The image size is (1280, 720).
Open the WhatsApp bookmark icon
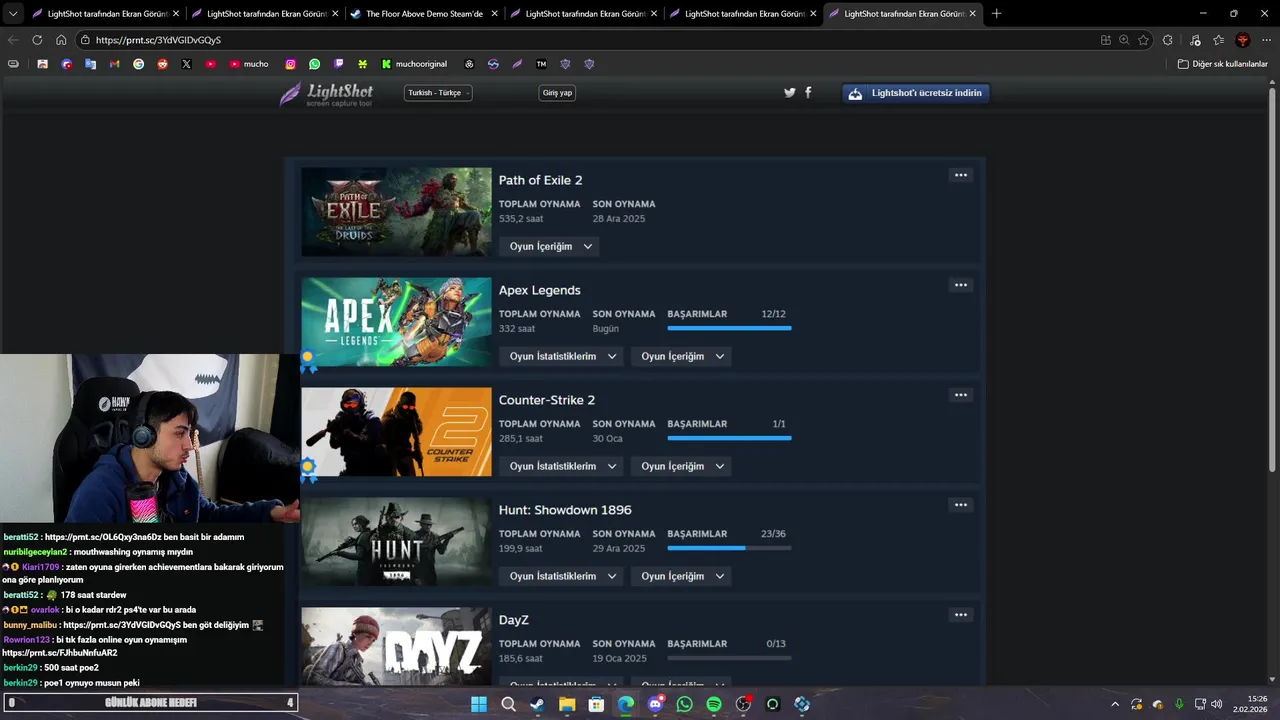(315, 64)
